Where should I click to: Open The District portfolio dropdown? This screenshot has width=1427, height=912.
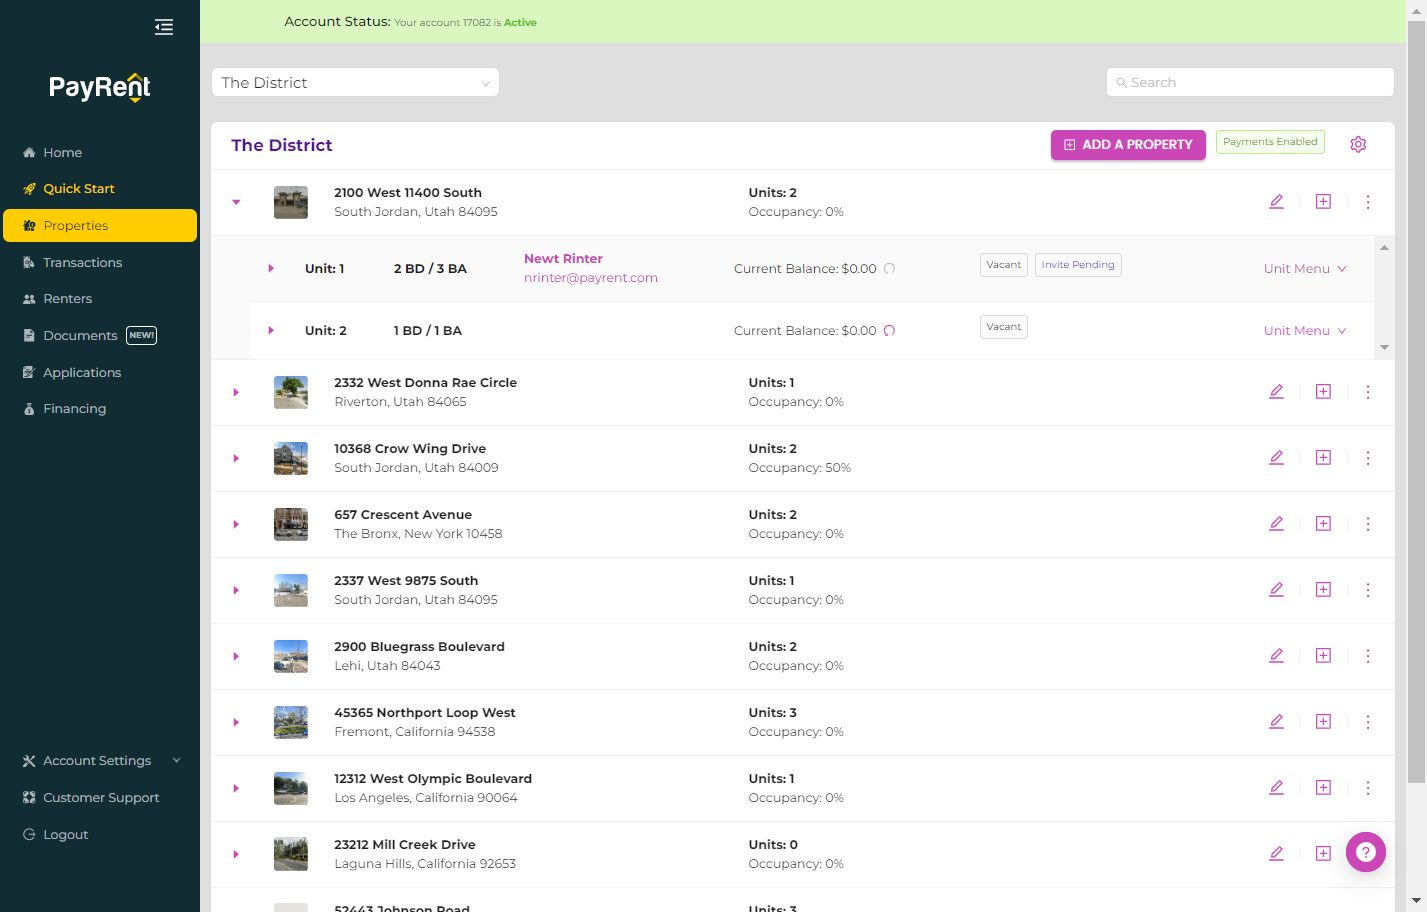pyautogui.click(x=355, y=82)
